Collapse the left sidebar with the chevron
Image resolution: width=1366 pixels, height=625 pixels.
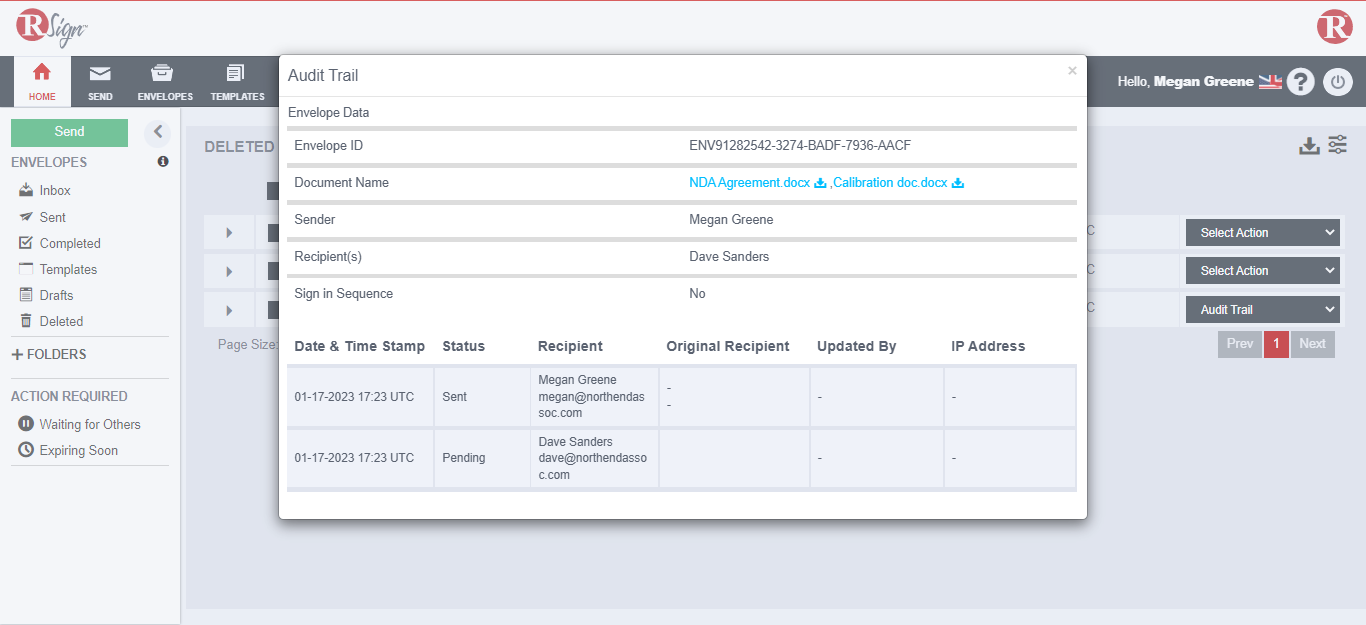coord(158,132)
